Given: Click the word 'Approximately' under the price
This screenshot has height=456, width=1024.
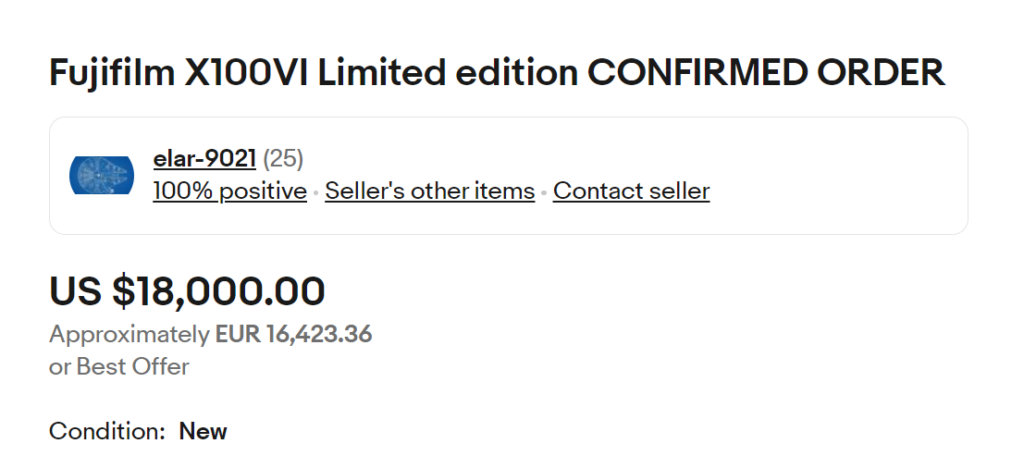Looking at the screenshot, I should (129, 334).
